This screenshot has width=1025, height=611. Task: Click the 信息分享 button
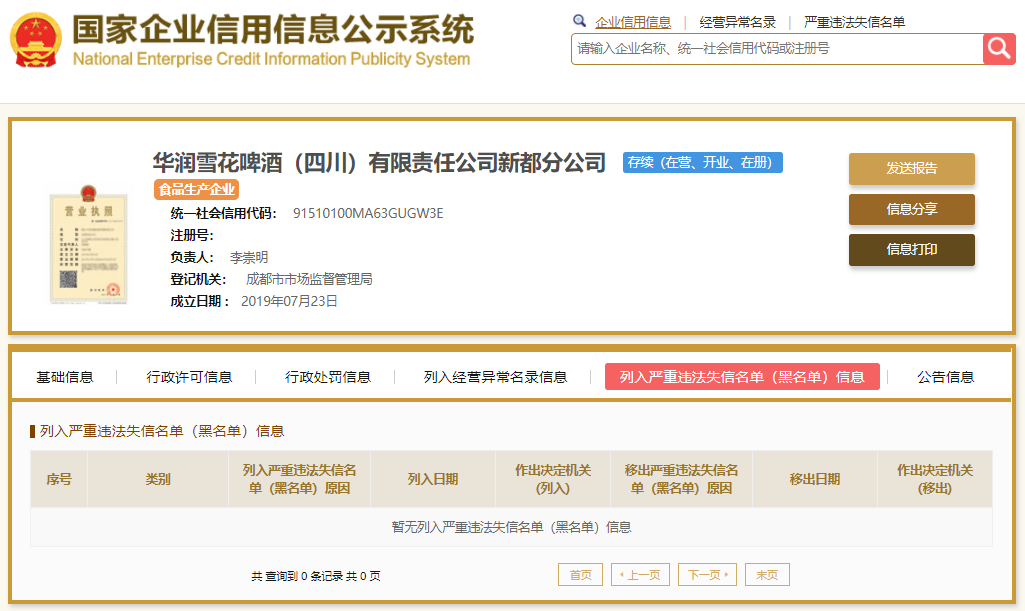912,209
